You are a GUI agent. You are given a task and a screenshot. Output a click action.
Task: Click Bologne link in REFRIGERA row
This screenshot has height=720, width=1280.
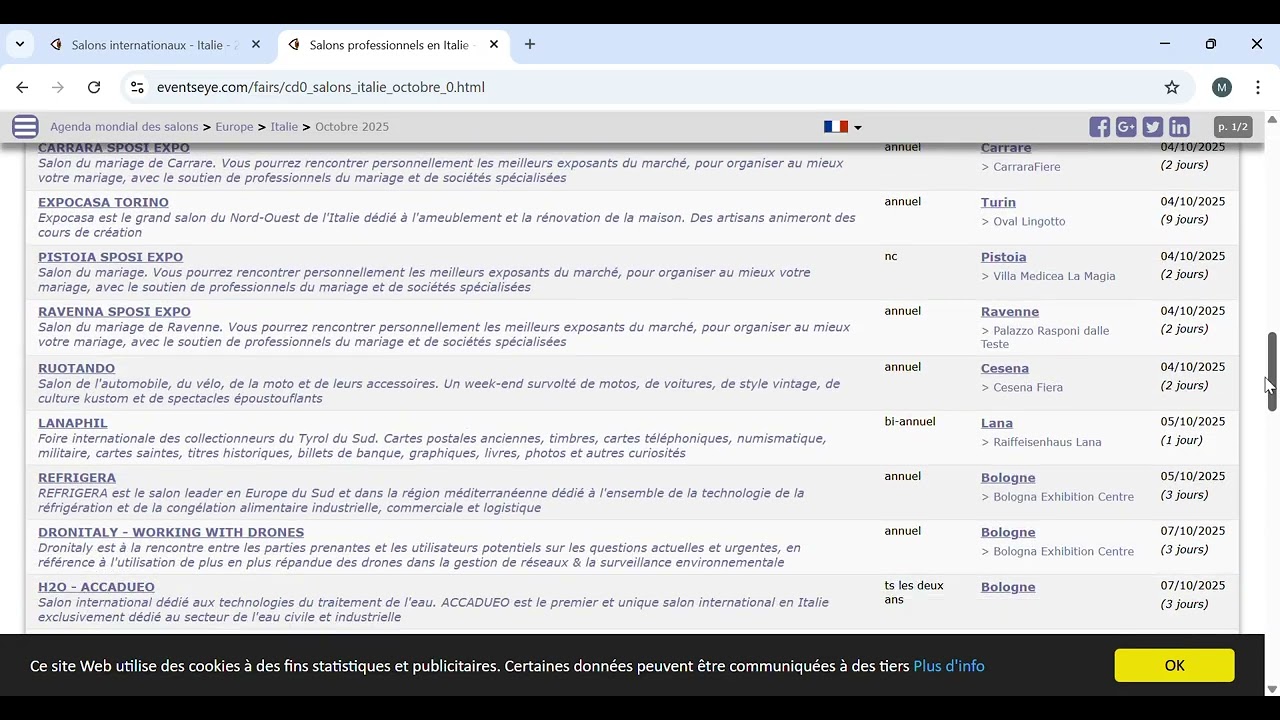coord(1008,478)
